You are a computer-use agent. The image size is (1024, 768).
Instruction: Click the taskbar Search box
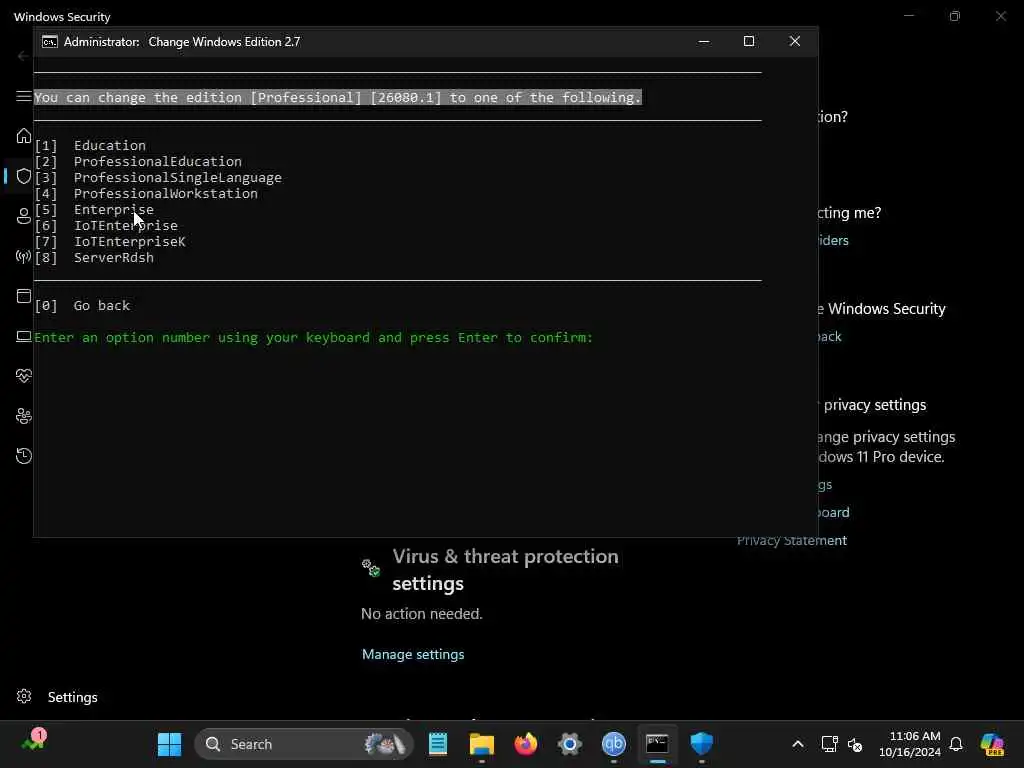pyautogui.click(x=304, y=744)
